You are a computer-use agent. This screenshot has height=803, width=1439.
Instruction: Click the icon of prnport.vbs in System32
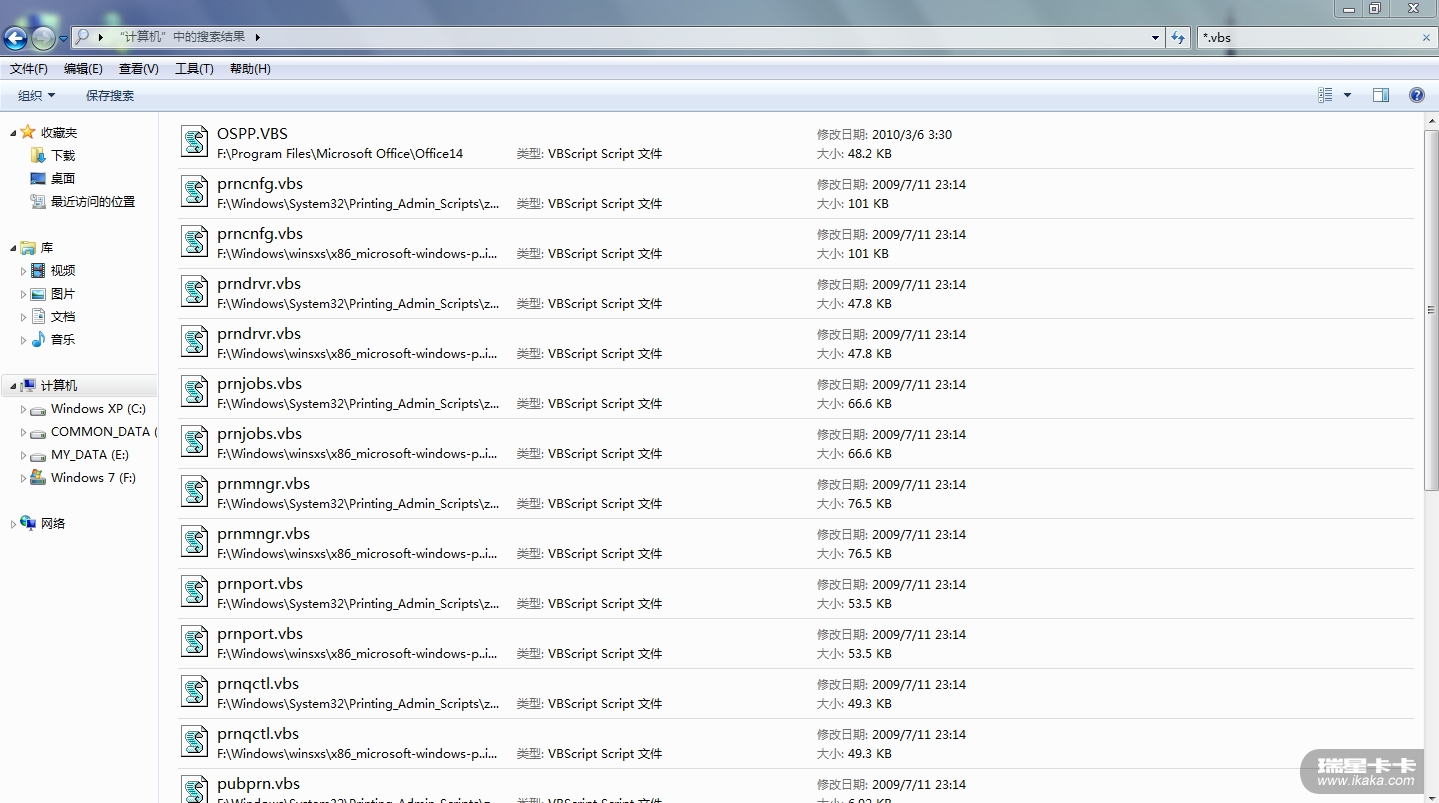click(x=194, y=591)
